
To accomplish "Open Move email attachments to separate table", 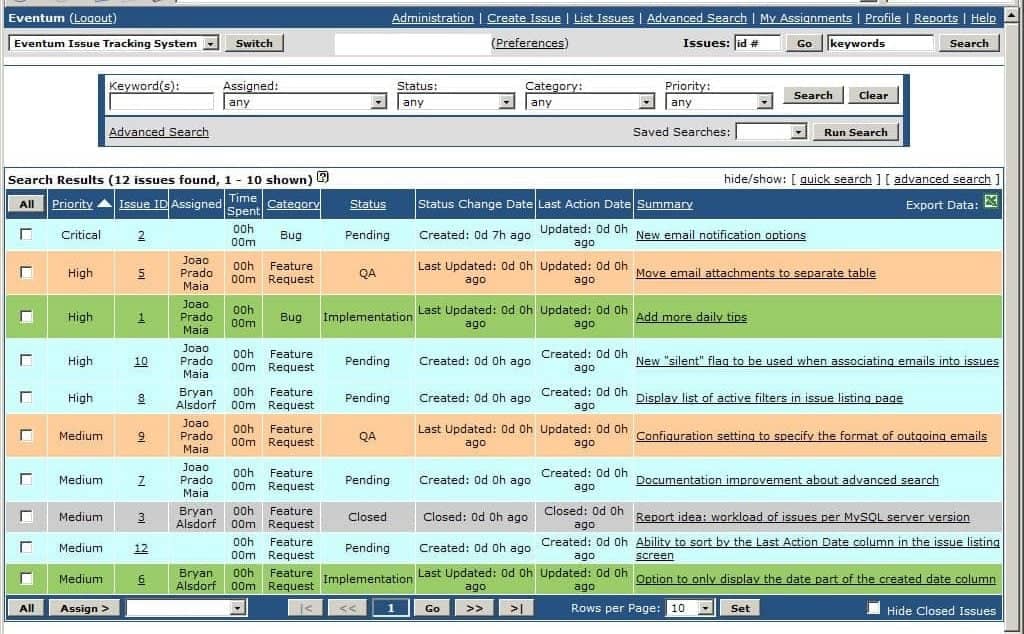I will pyautogui.click(x=756, y=273).
